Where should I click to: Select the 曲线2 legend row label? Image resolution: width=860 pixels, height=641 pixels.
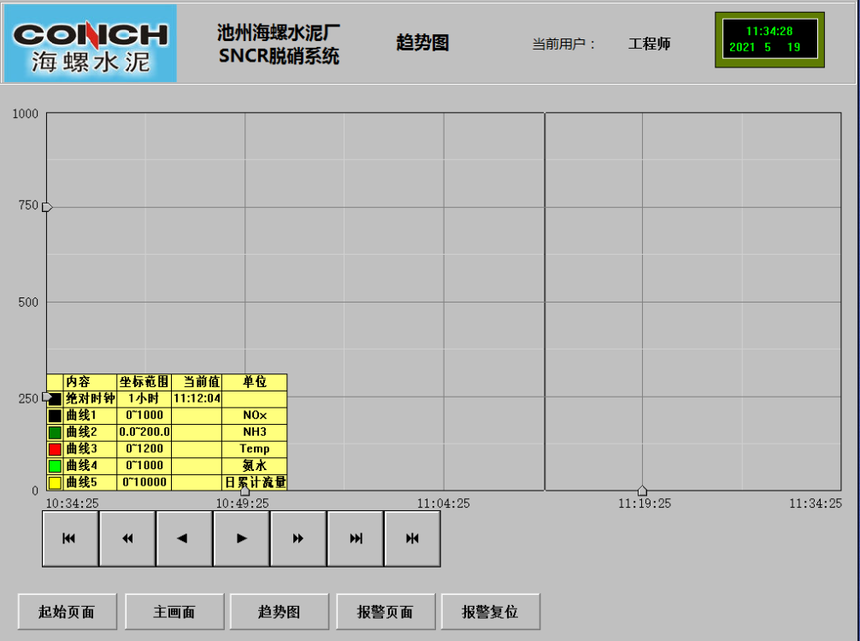point(81,432)
